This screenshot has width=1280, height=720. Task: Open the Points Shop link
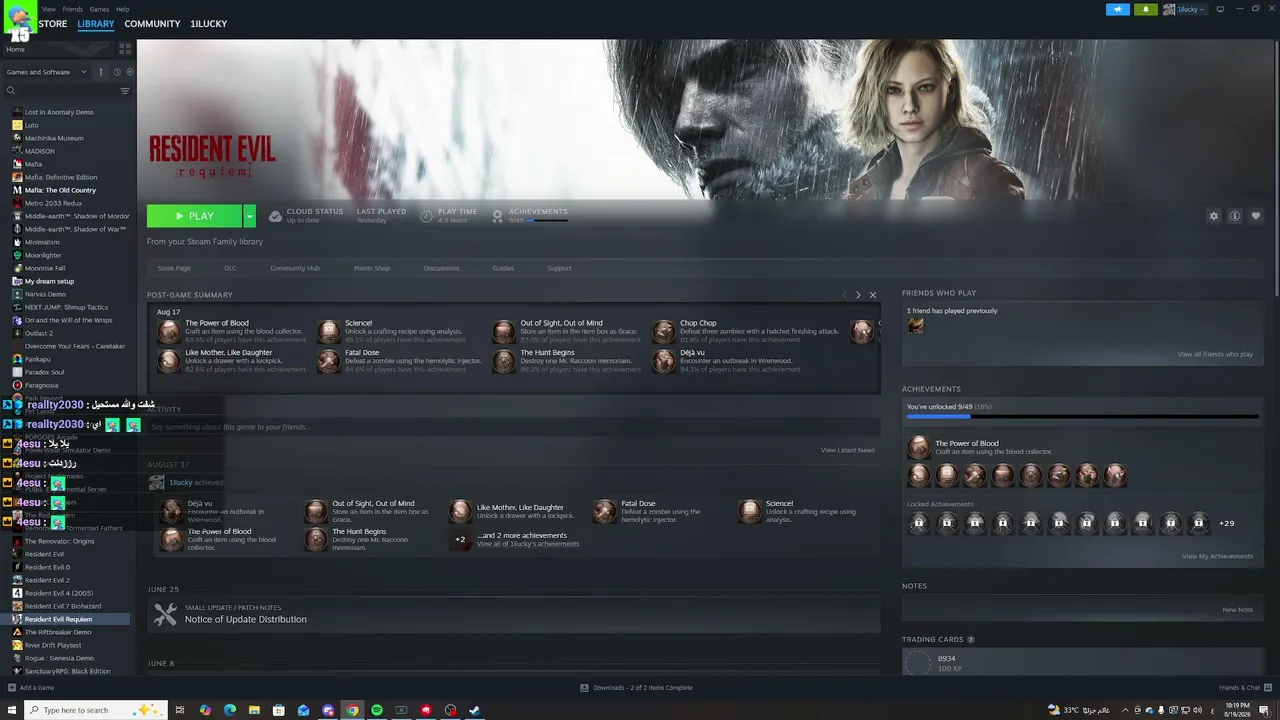point(371,268)
